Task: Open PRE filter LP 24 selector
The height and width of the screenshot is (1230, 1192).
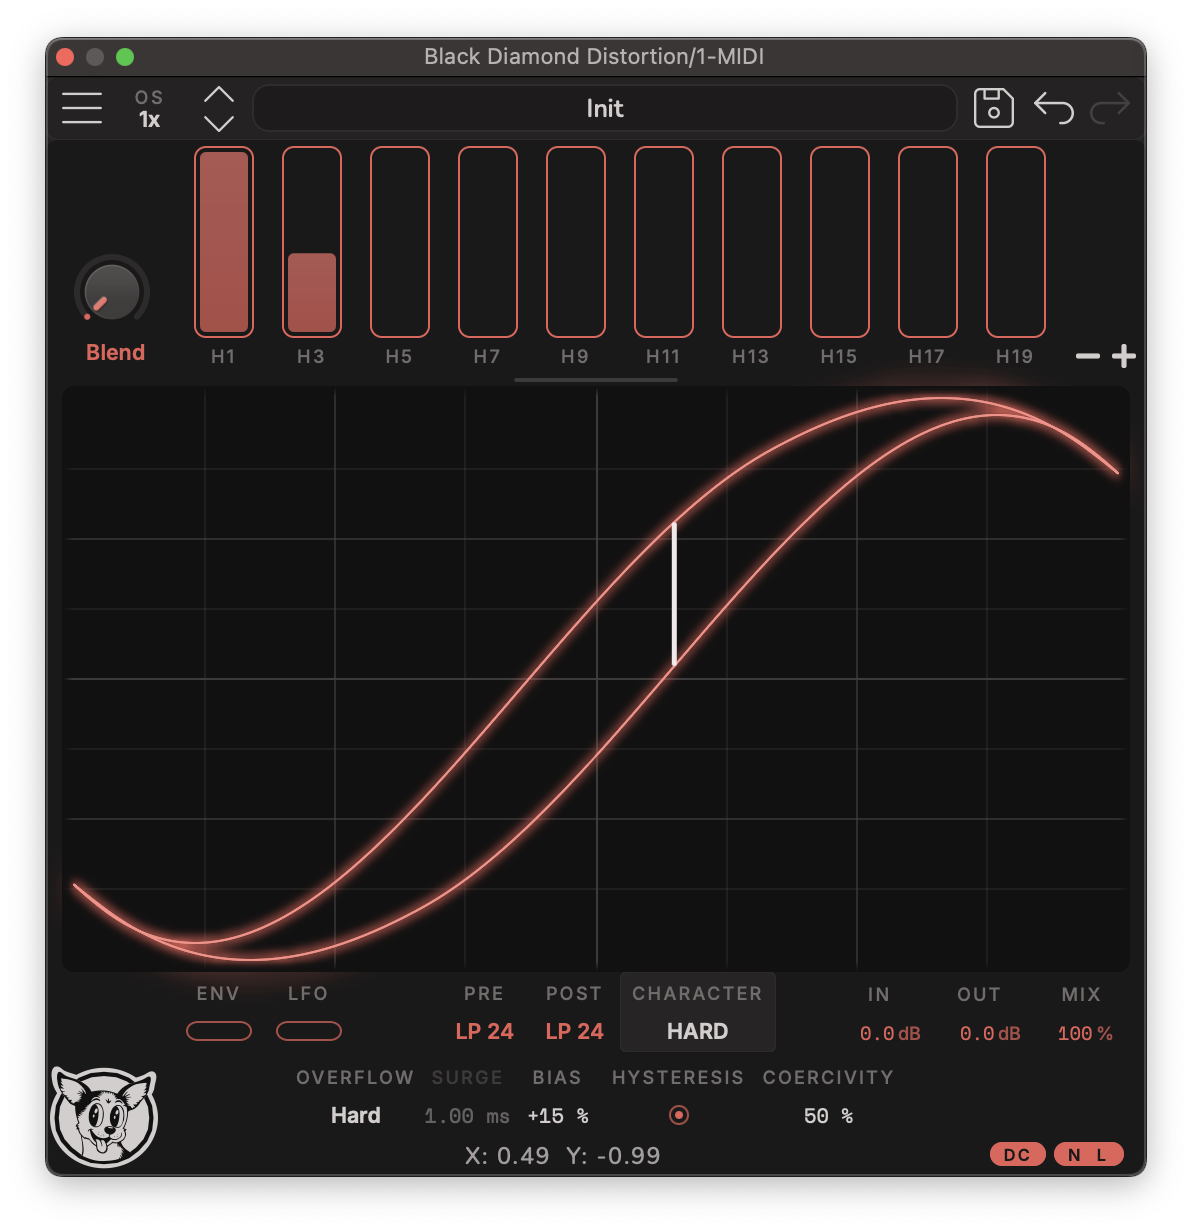Action: pos(484,1031)
